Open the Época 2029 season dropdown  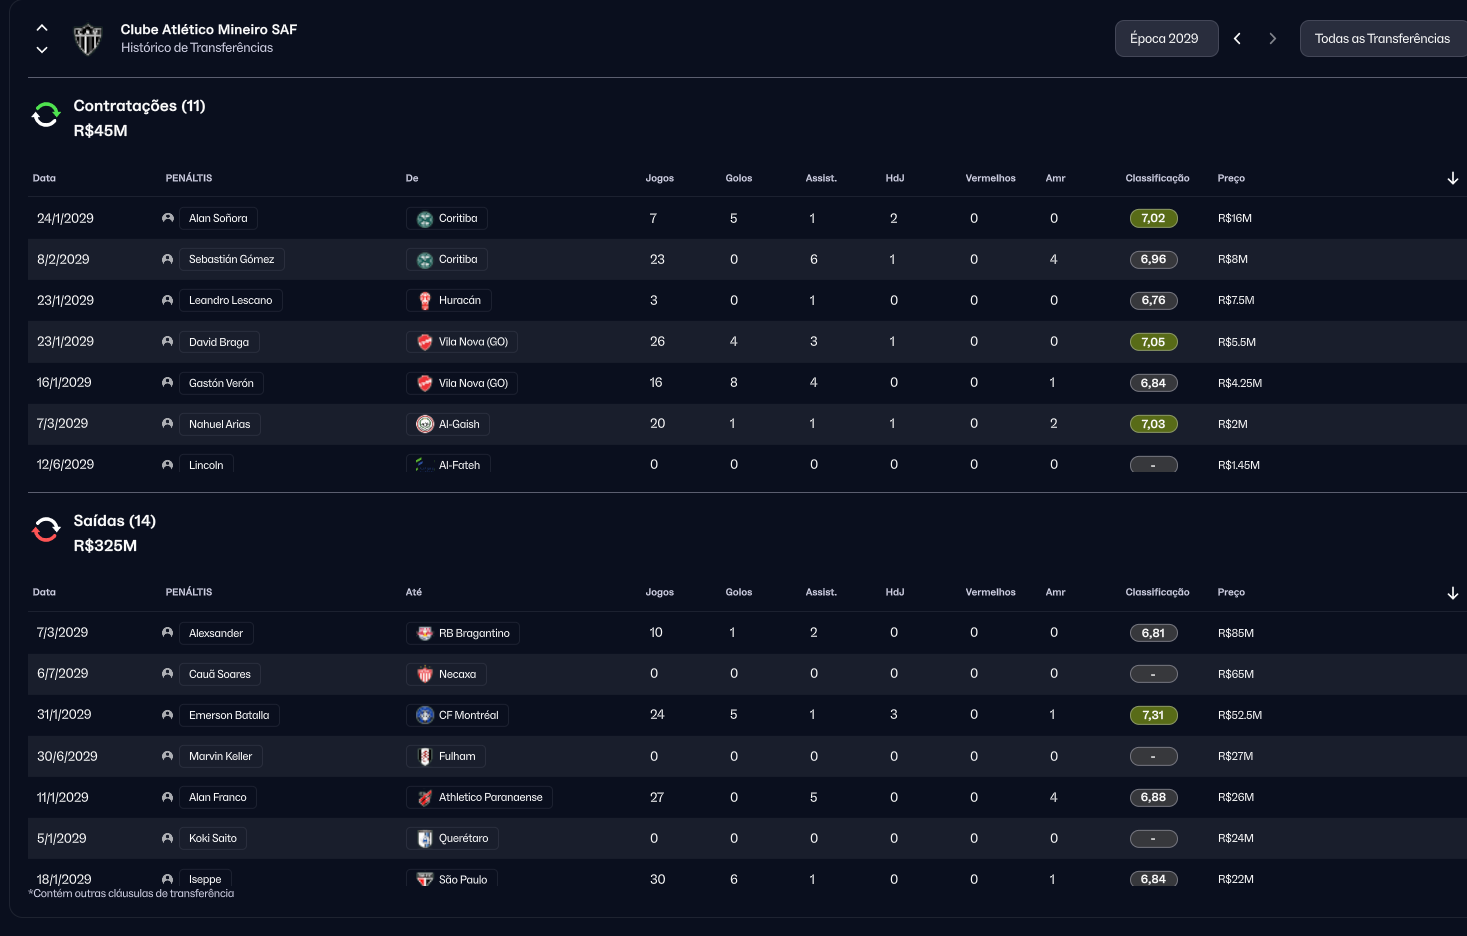pos(1166,39)
